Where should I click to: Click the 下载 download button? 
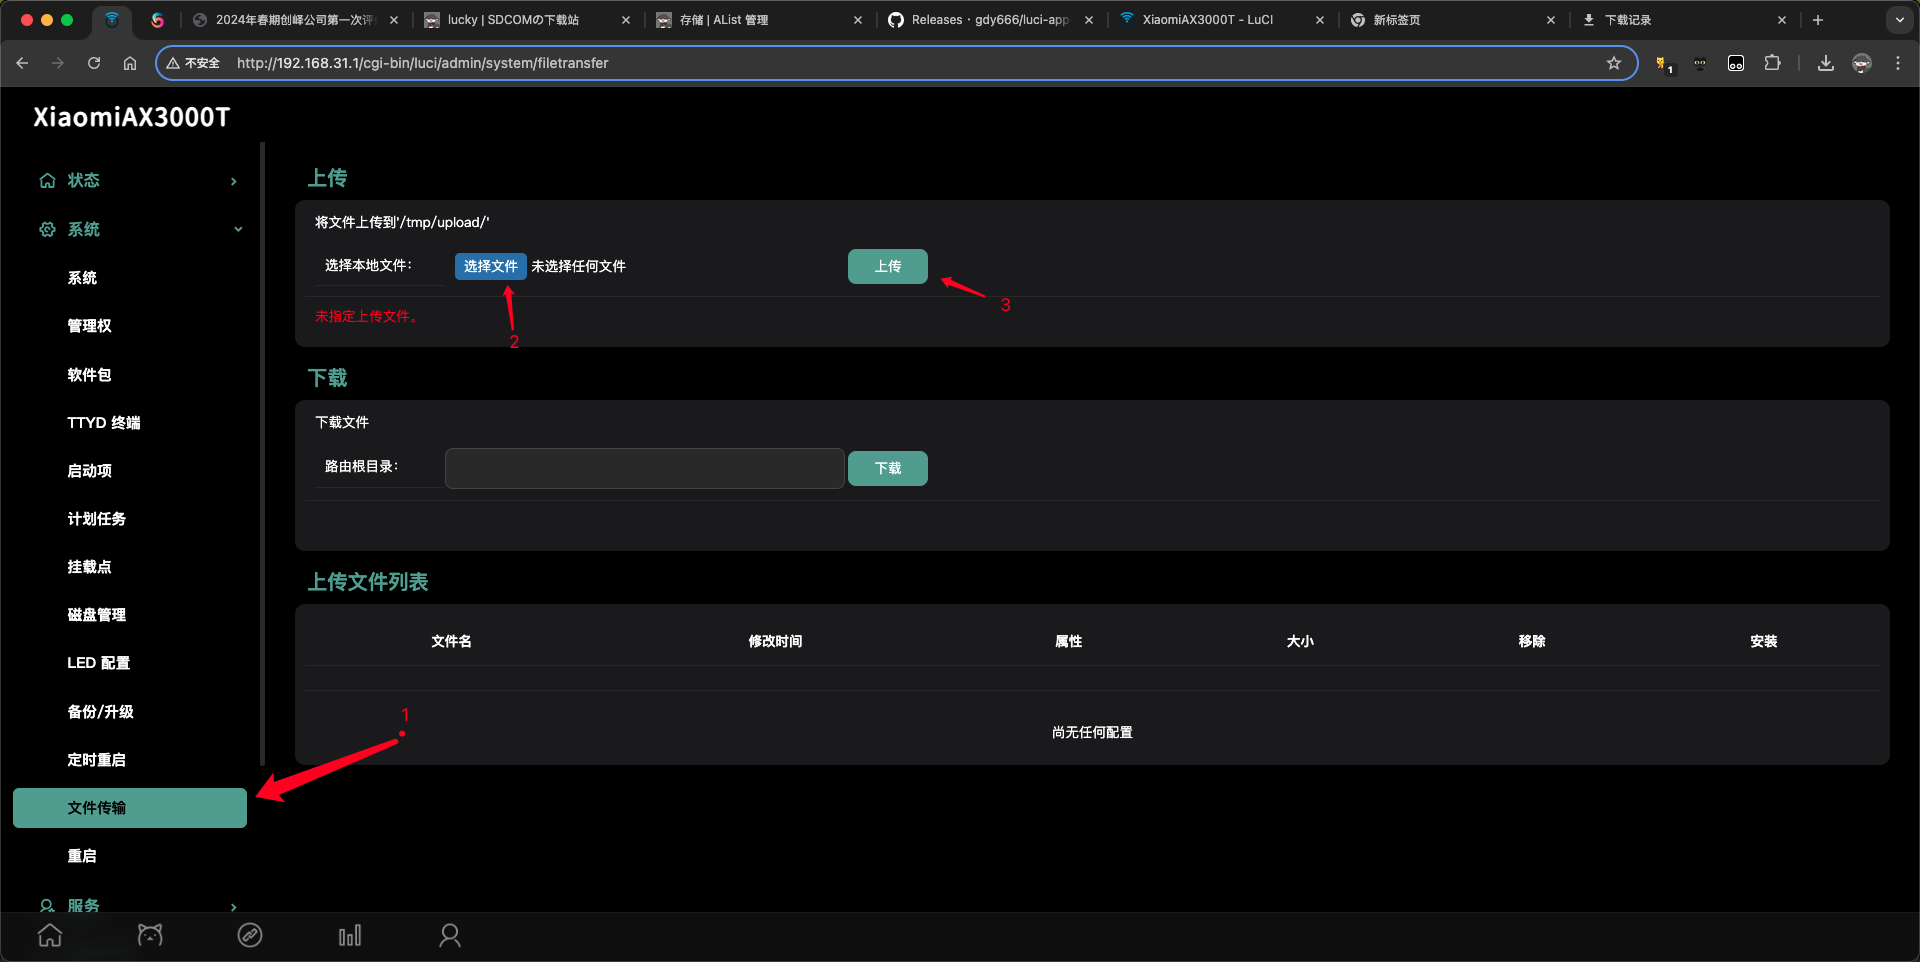click(888, 468)
